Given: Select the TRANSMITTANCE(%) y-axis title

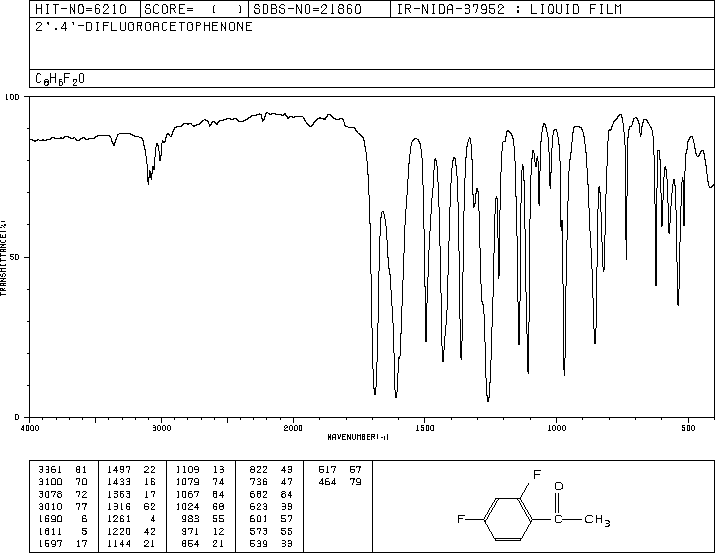Looking at the screenshot, I should [x=3, y=258].
